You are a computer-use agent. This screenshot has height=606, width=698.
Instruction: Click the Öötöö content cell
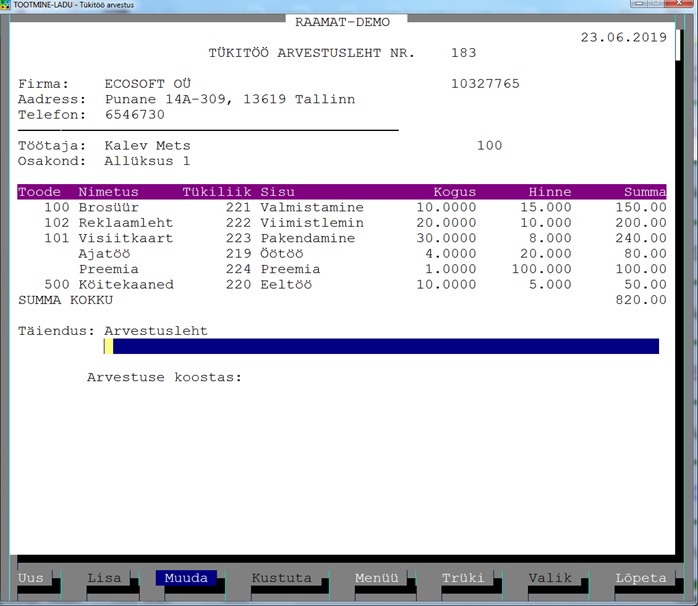pos(282,254)
